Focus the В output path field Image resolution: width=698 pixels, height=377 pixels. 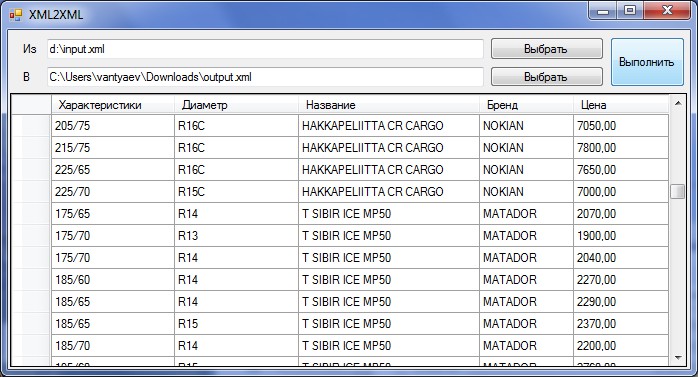(x=265, y=77)
